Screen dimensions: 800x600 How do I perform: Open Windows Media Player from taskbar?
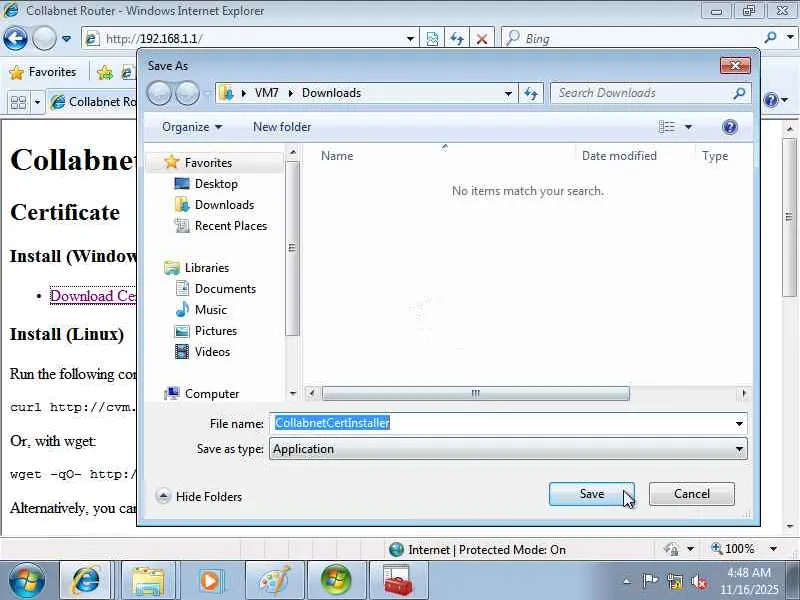(x=210, y=581)
